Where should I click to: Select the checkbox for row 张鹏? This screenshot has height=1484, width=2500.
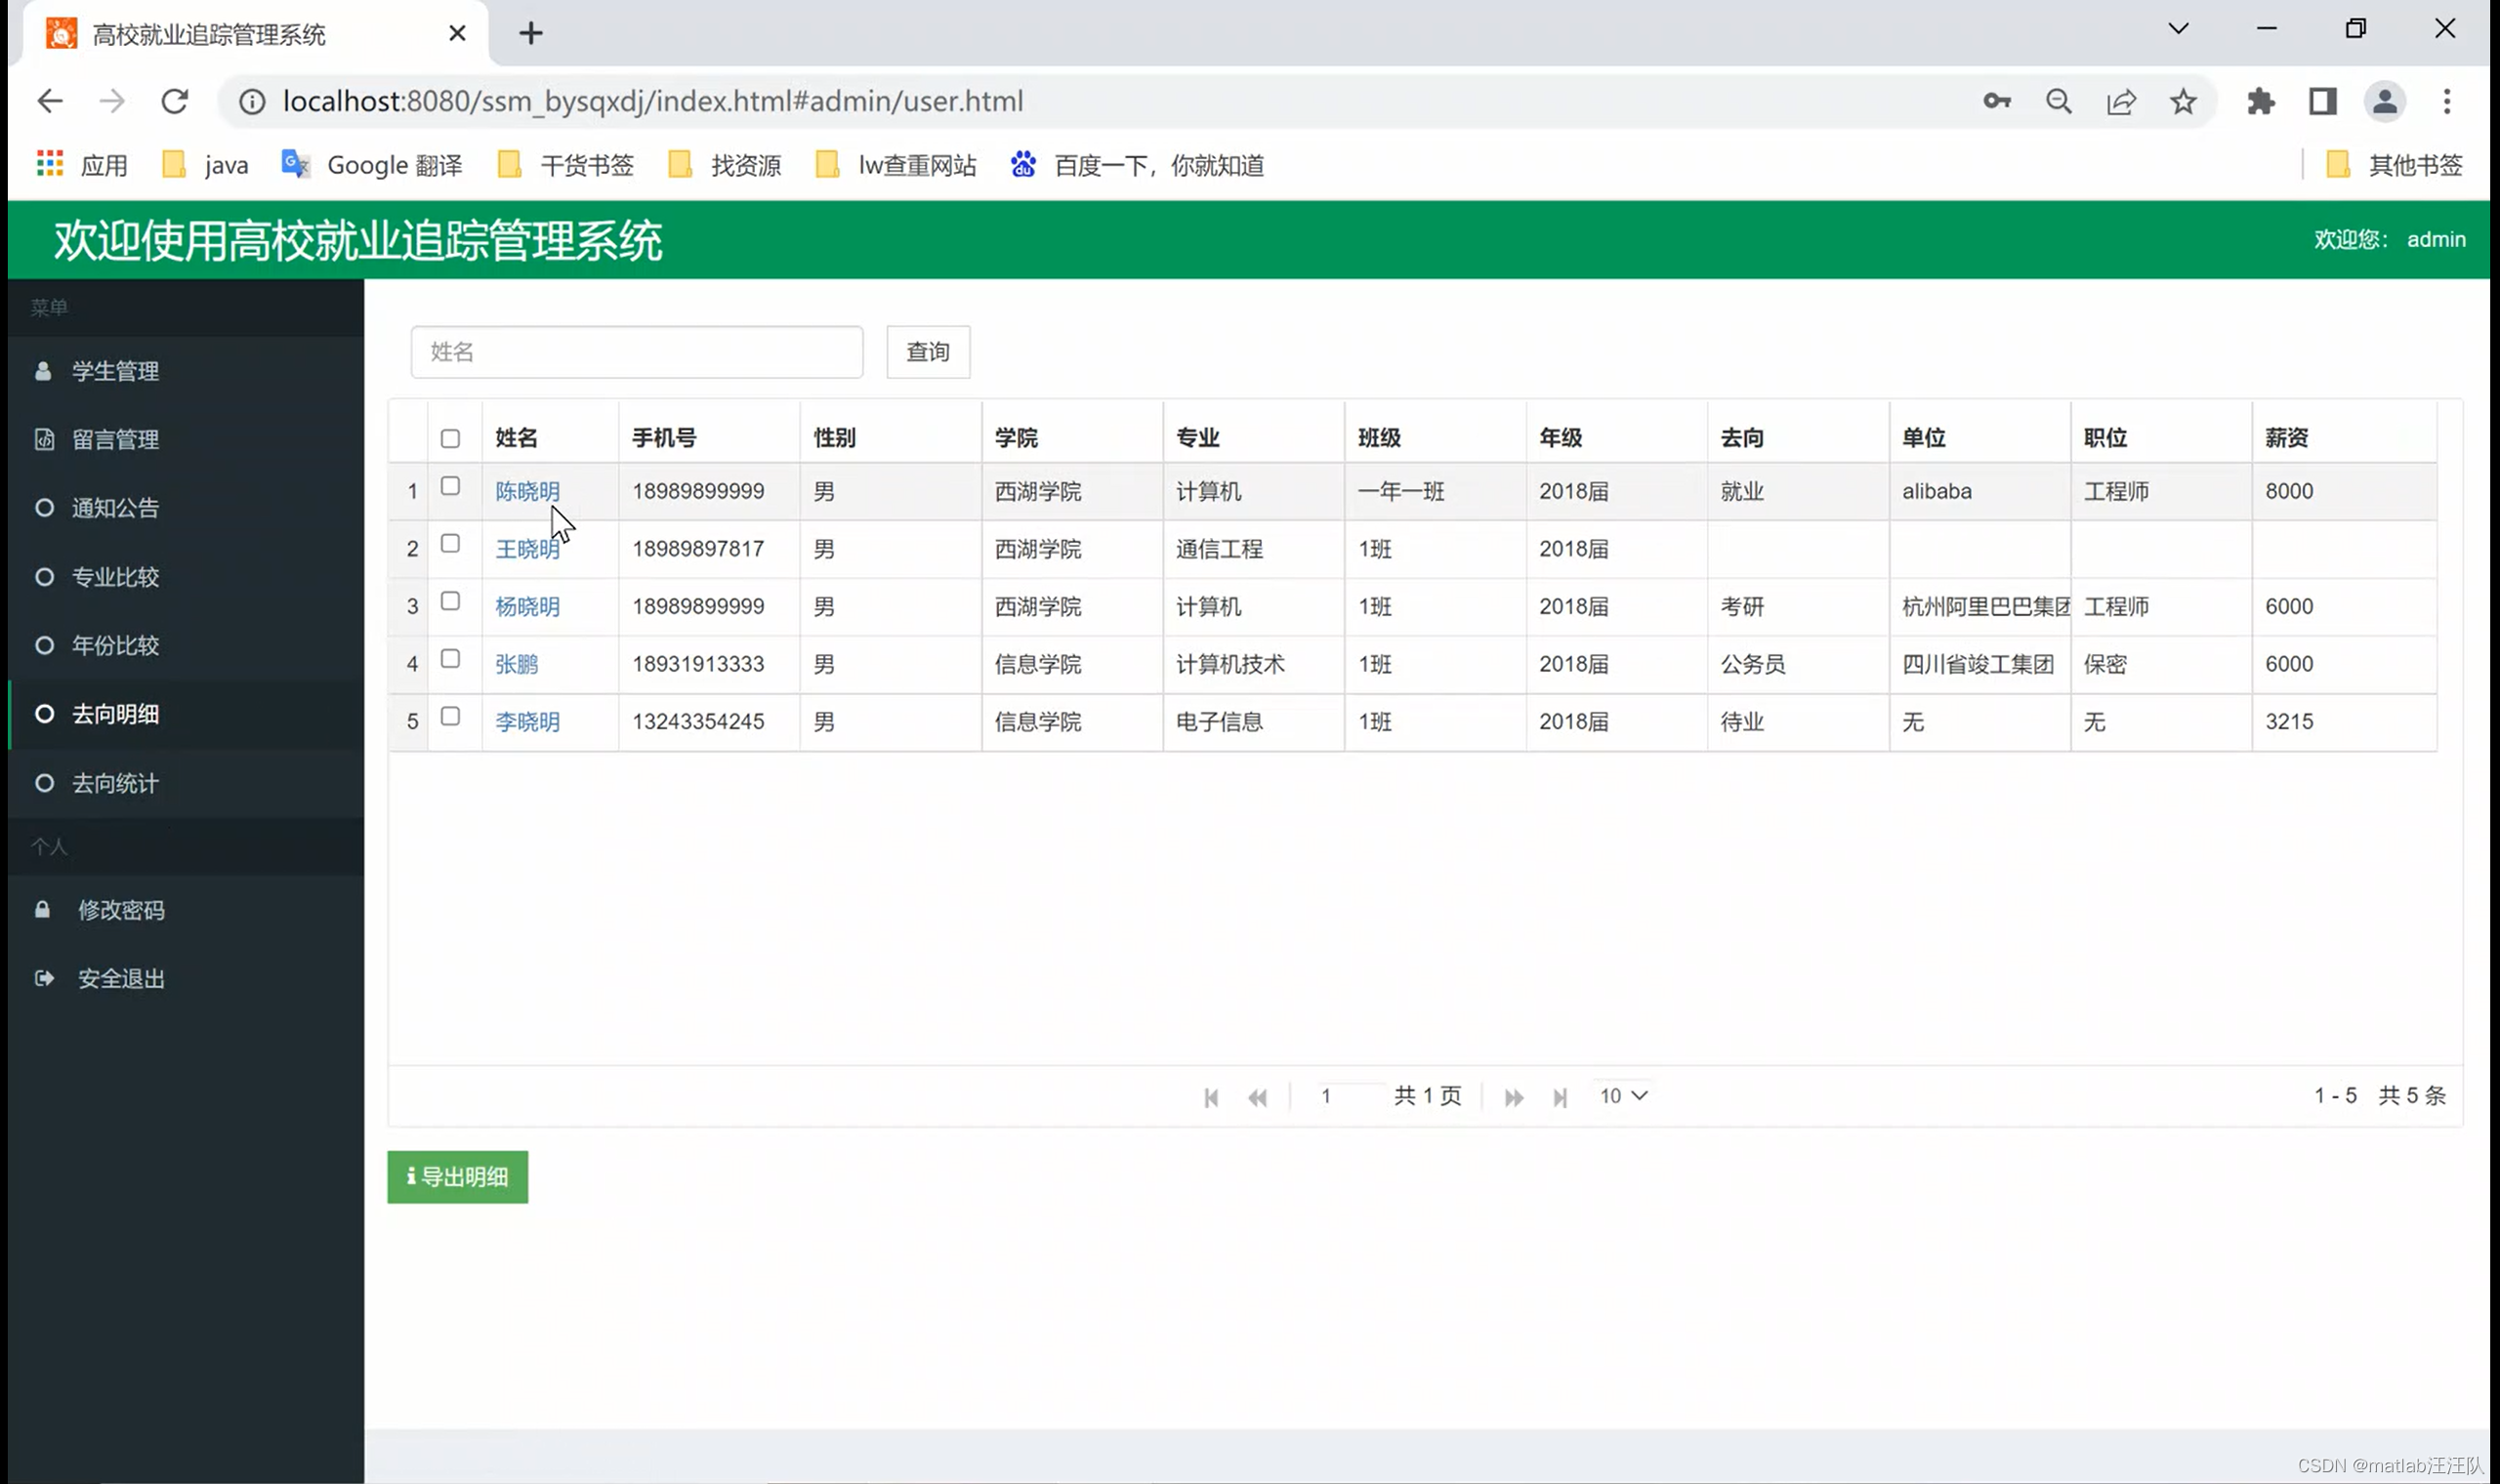tap(450, 658)
